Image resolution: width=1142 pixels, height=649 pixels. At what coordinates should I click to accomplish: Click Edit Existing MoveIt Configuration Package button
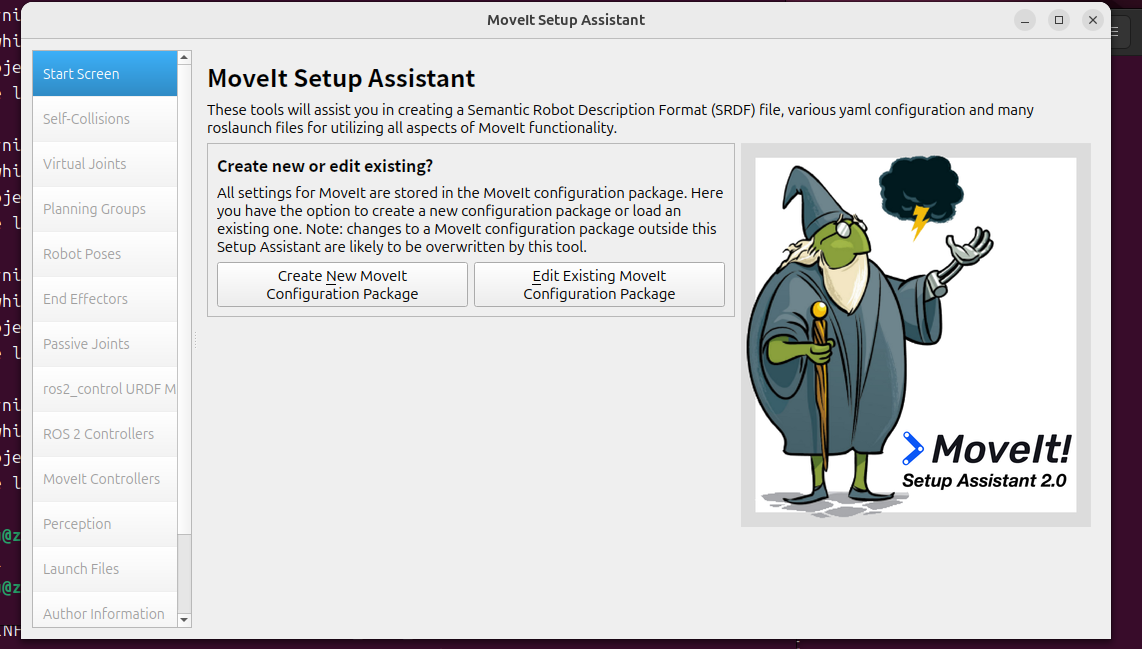coord(599,285)
